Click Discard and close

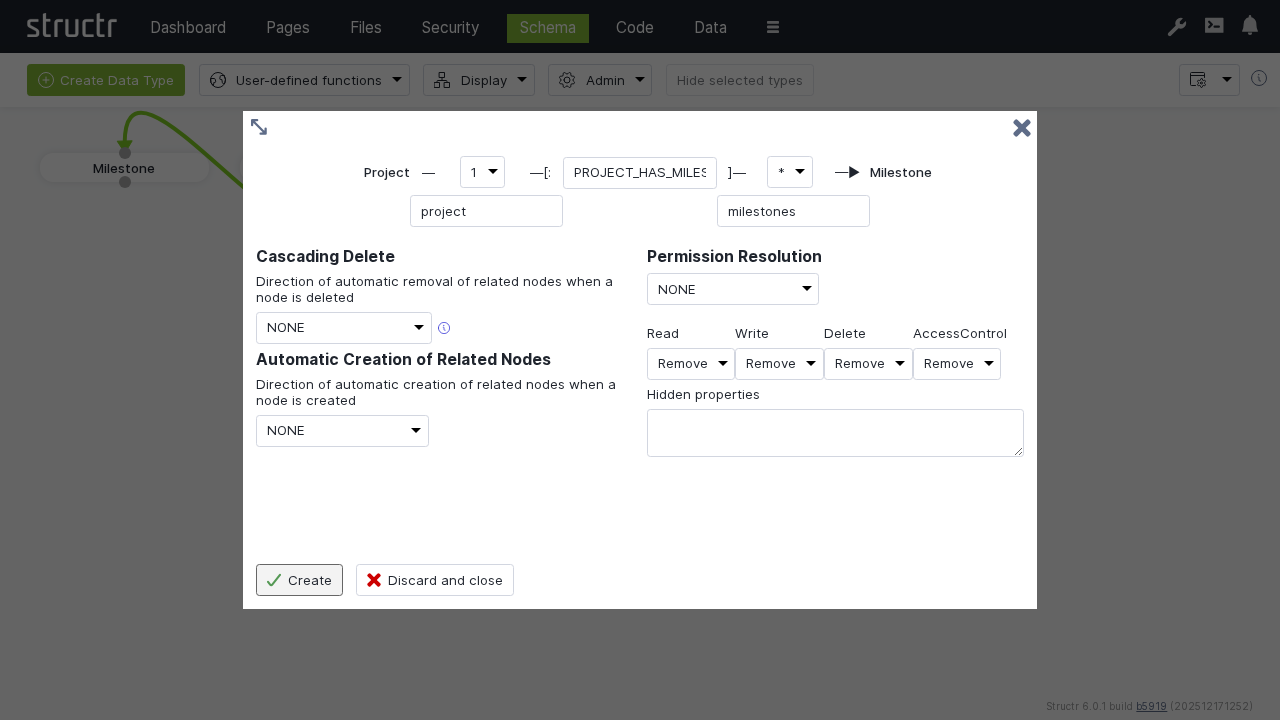[435, 580]
